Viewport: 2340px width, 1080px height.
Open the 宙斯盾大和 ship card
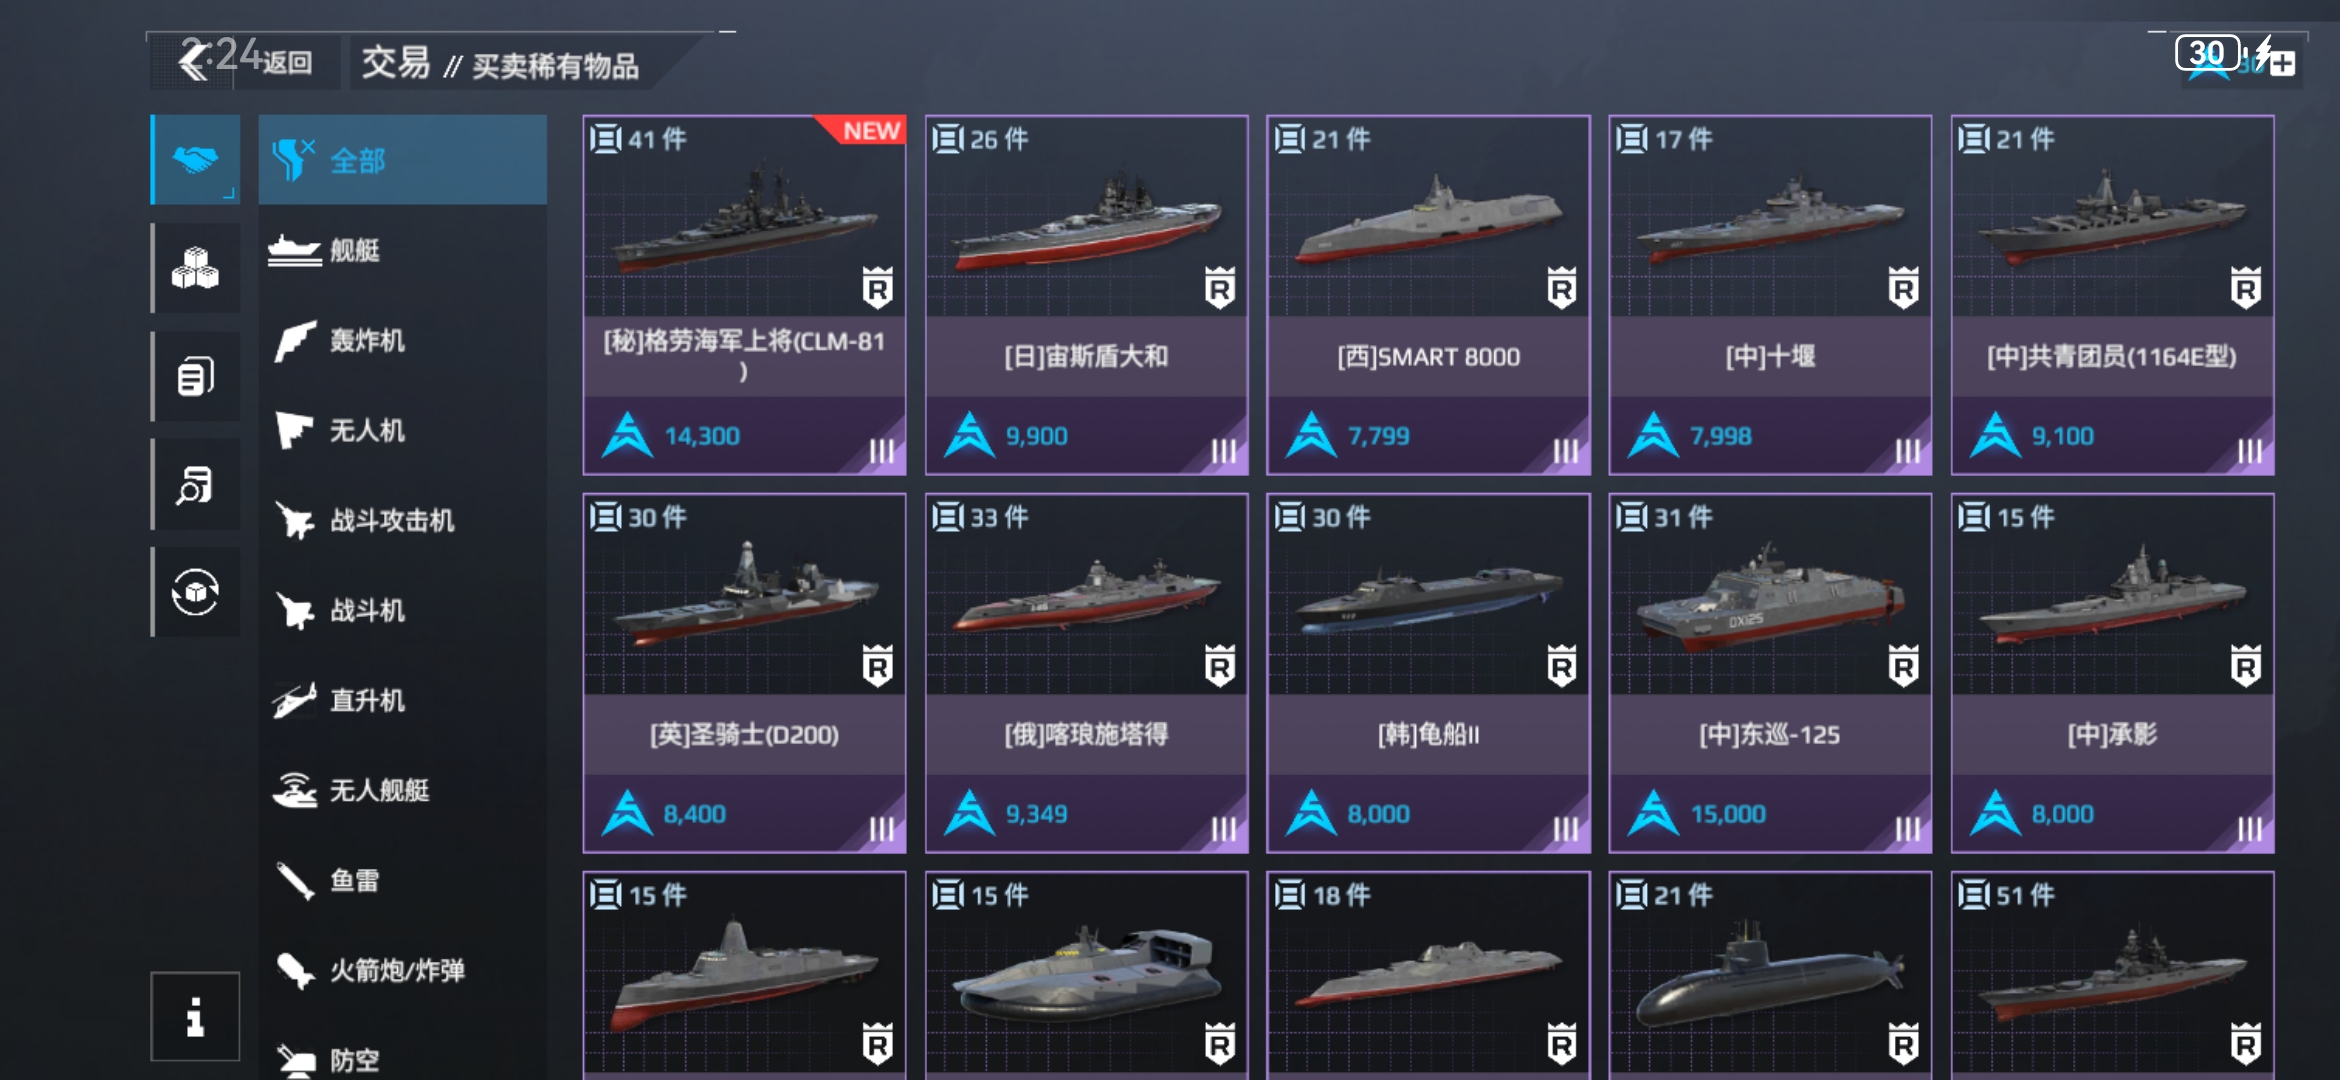(x=1087, y=295)
